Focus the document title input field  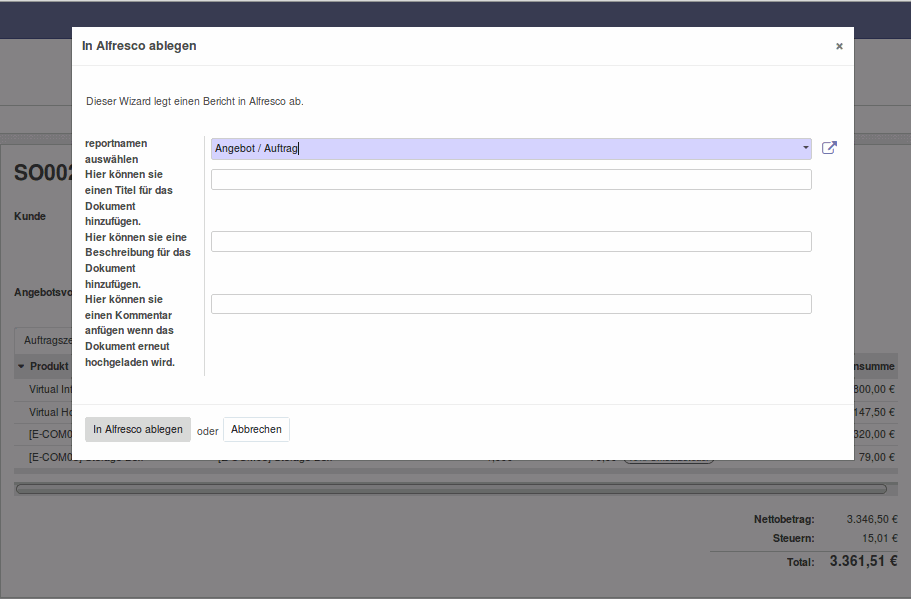tap(511, 180)
